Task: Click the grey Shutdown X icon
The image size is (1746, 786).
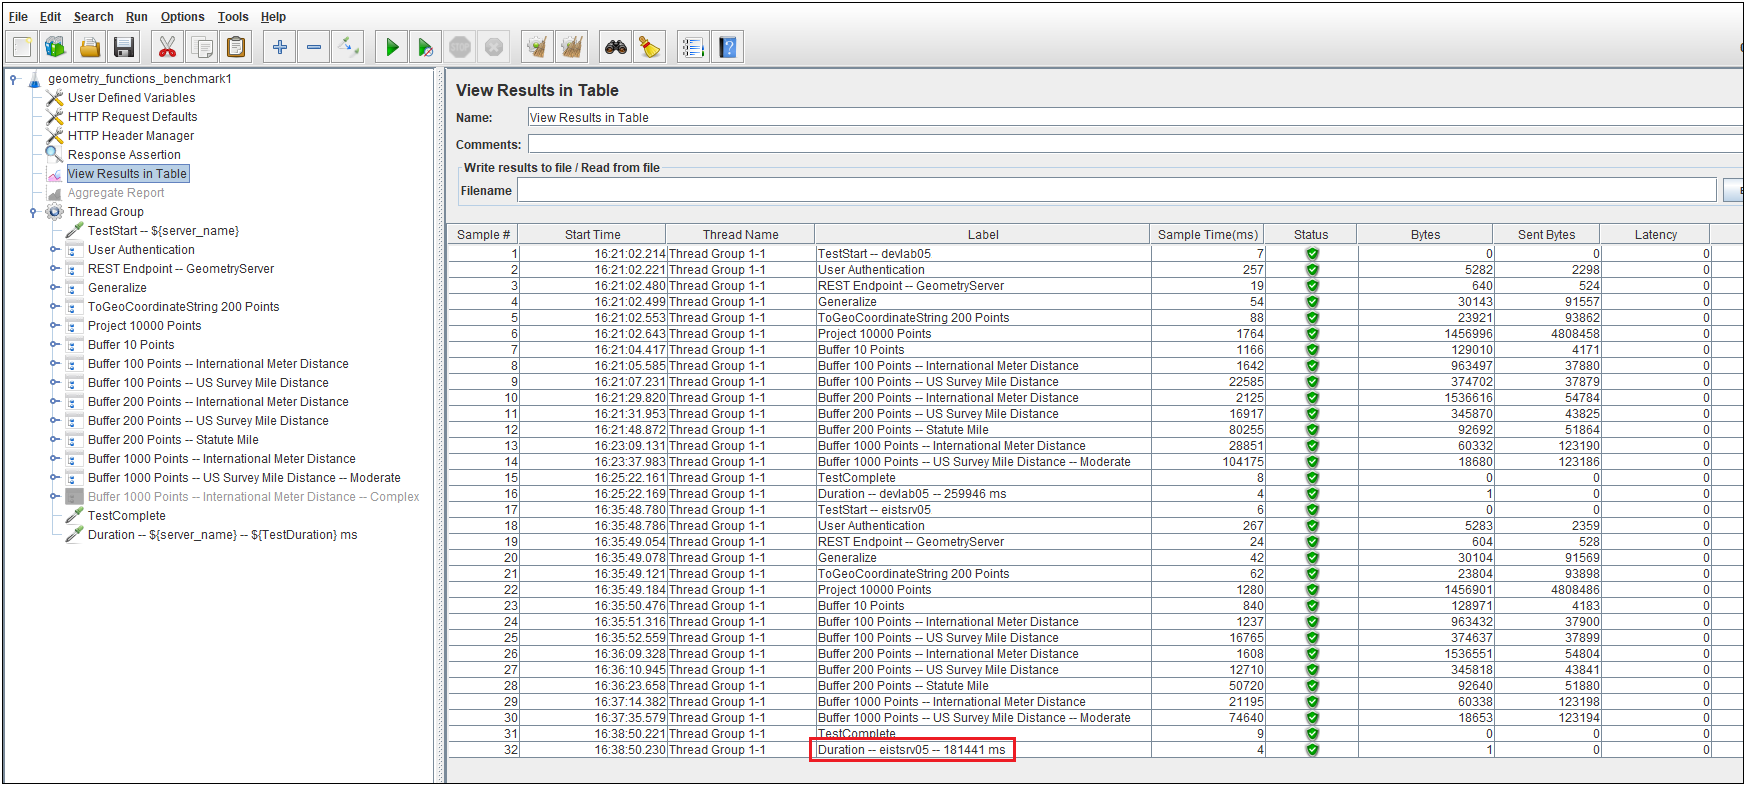Action: coord(494,47)
